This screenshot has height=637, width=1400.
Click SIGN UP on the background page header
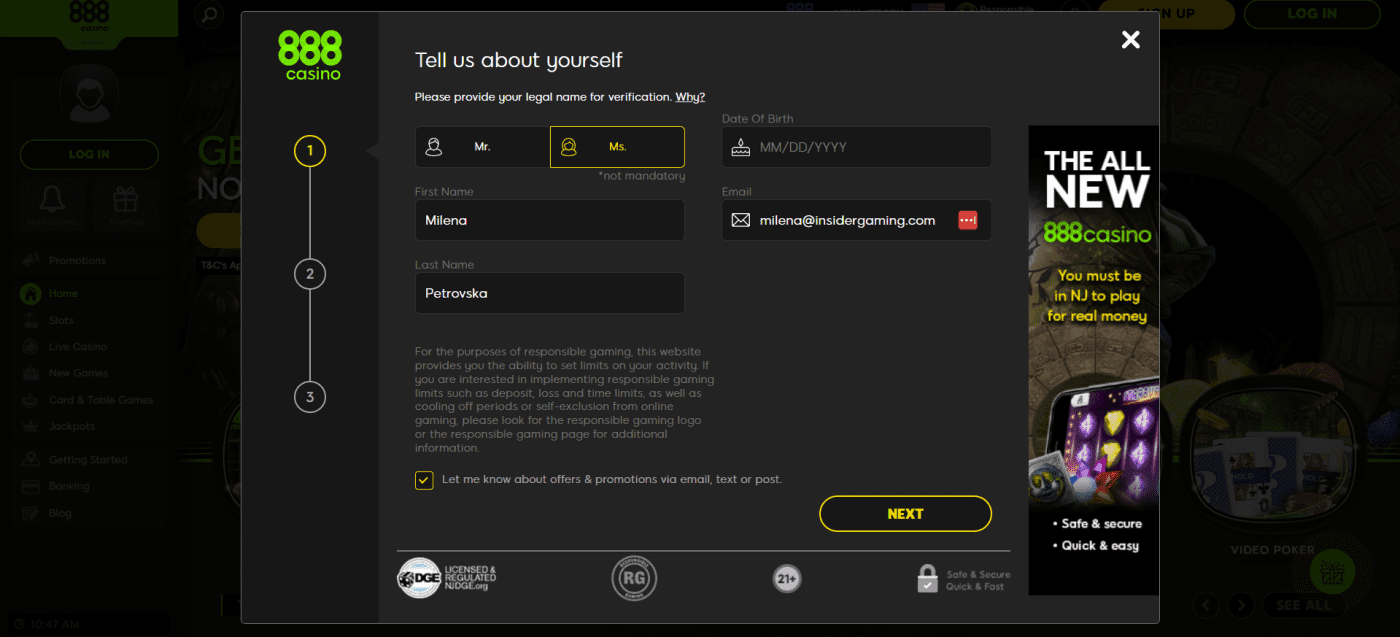1166,13
